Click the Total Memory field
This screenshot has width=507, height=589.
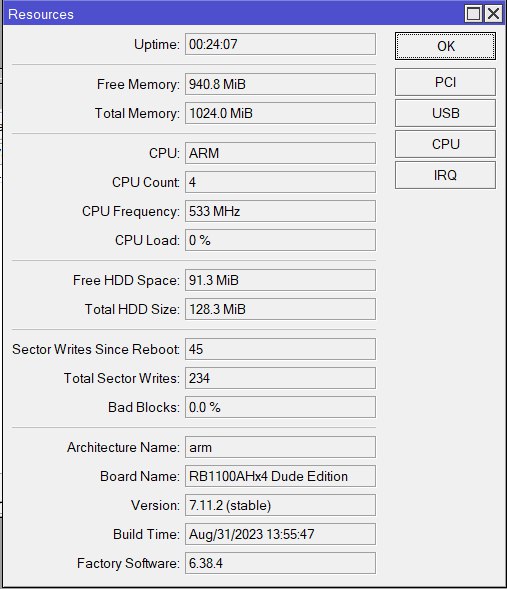point(280,113)
